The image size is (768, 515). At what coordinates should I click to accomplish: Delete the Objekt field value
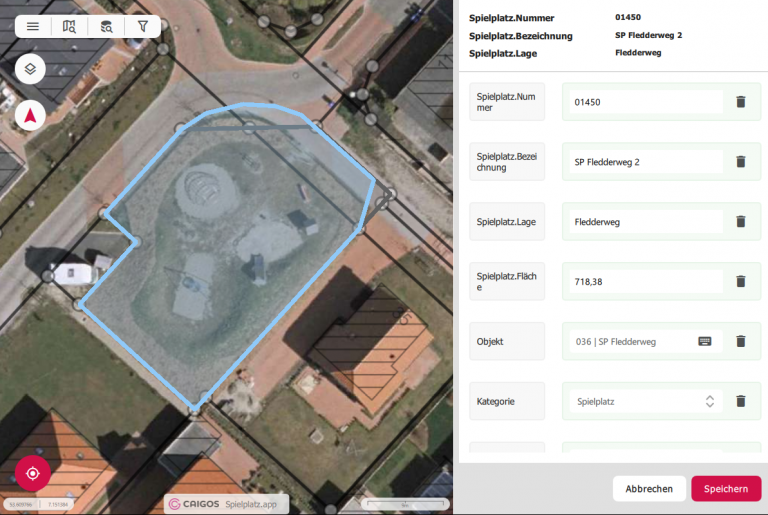point(741,341)
